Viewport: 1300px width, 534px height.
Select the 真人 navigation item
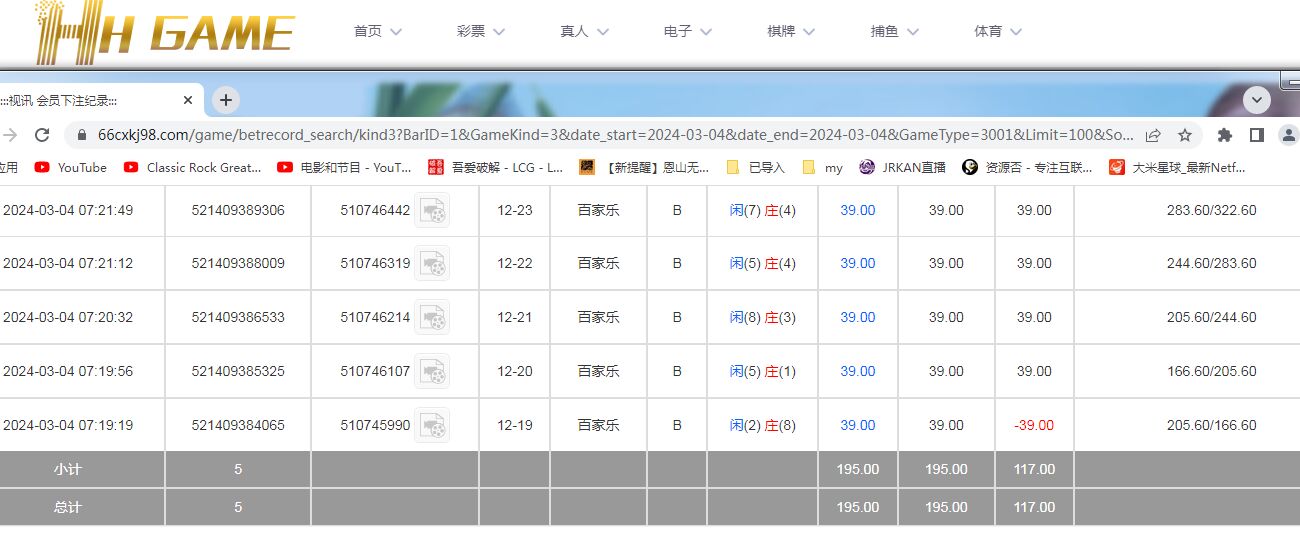(574, 32)
